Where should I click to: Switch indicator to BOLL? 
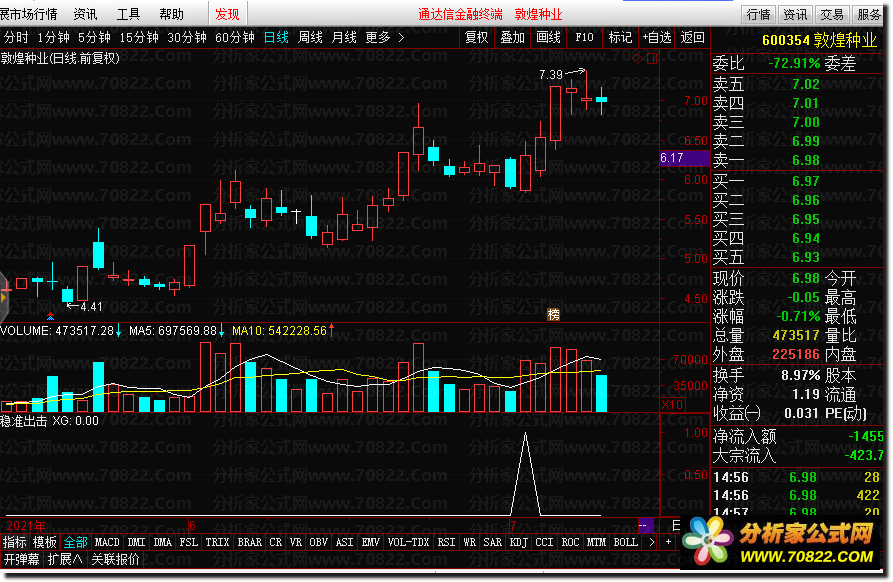point(625,542)
